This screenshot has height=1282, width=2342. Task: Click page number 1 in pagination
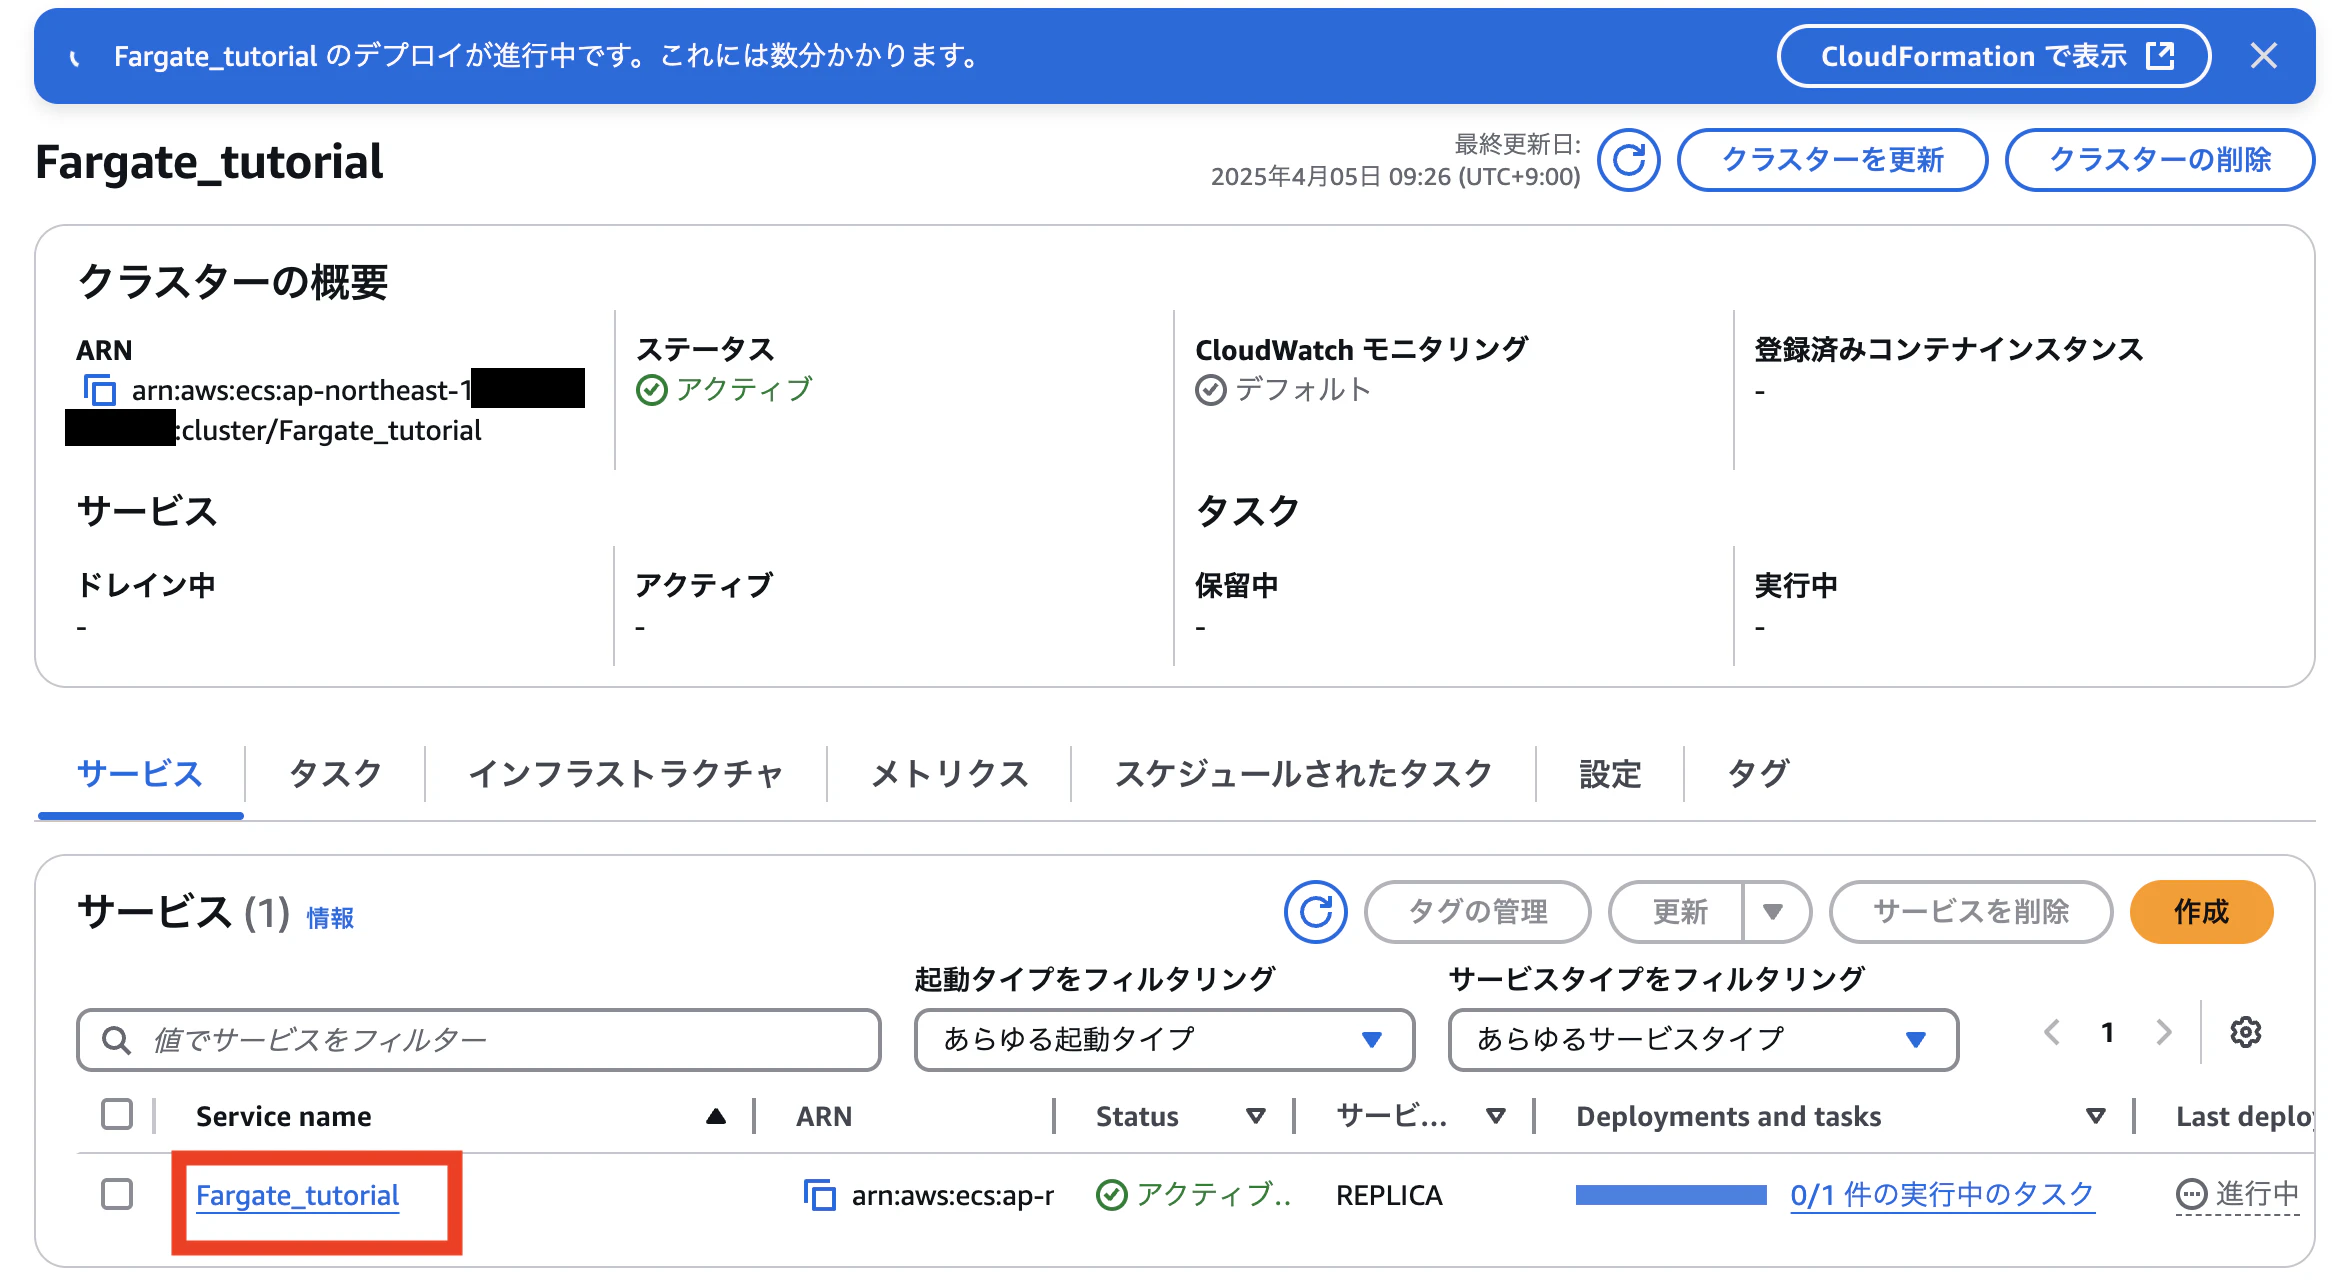pyautogui.click(x=2108, y=1032)
